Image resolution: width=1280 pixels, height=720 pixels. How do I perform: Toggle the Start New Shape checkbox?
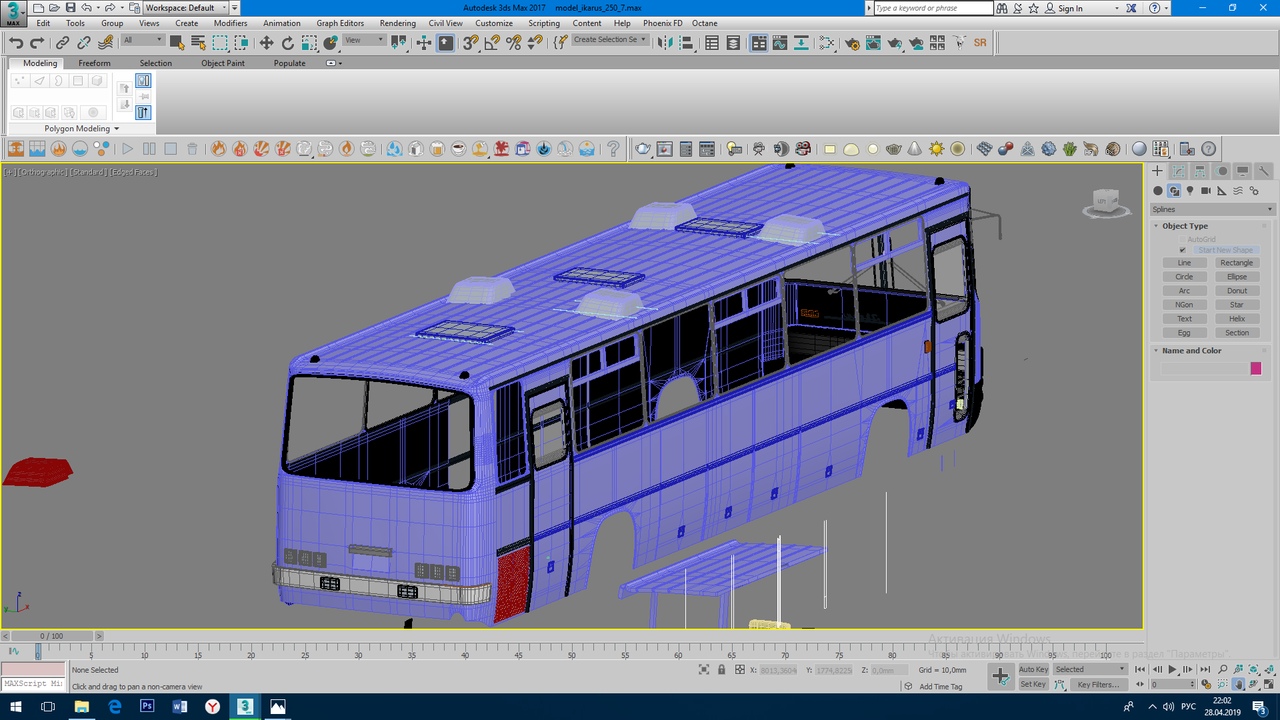point(1182,250)
